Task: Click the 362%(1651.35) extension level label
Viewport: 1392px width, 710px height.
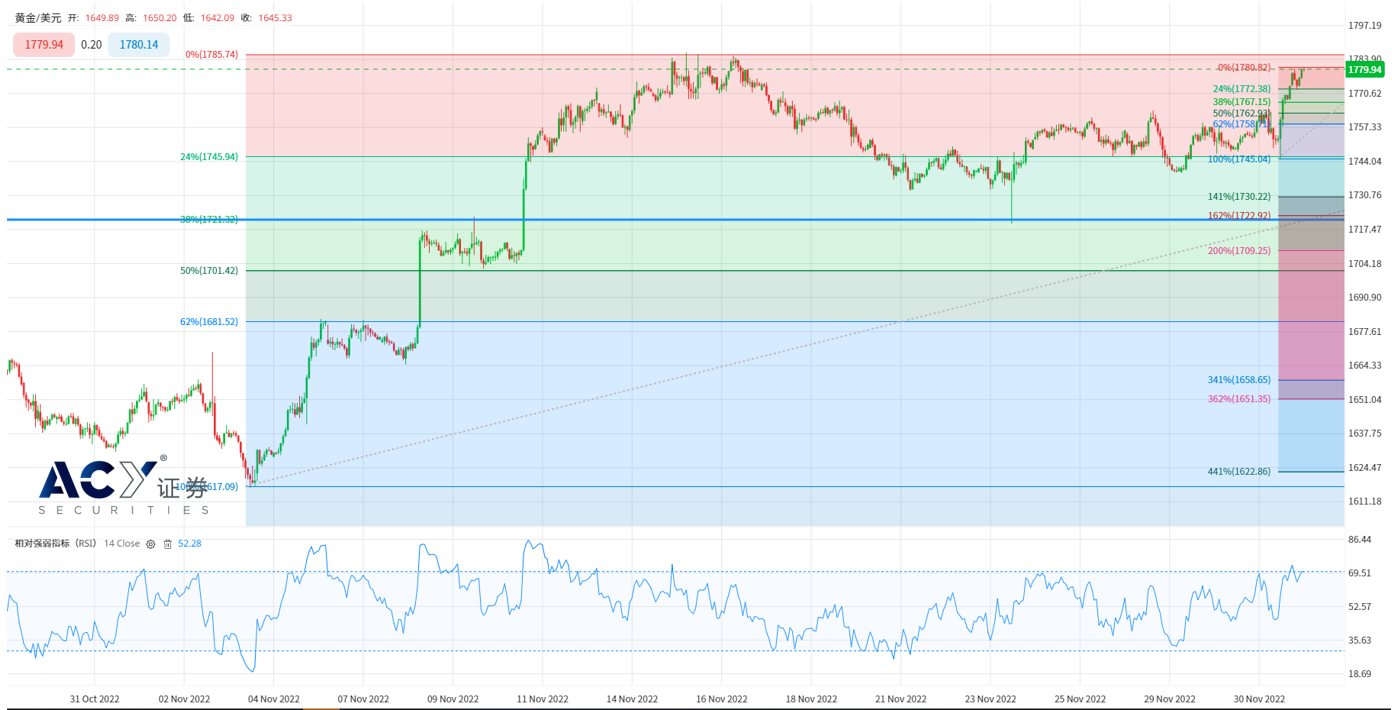Action: coord(1239,399)
